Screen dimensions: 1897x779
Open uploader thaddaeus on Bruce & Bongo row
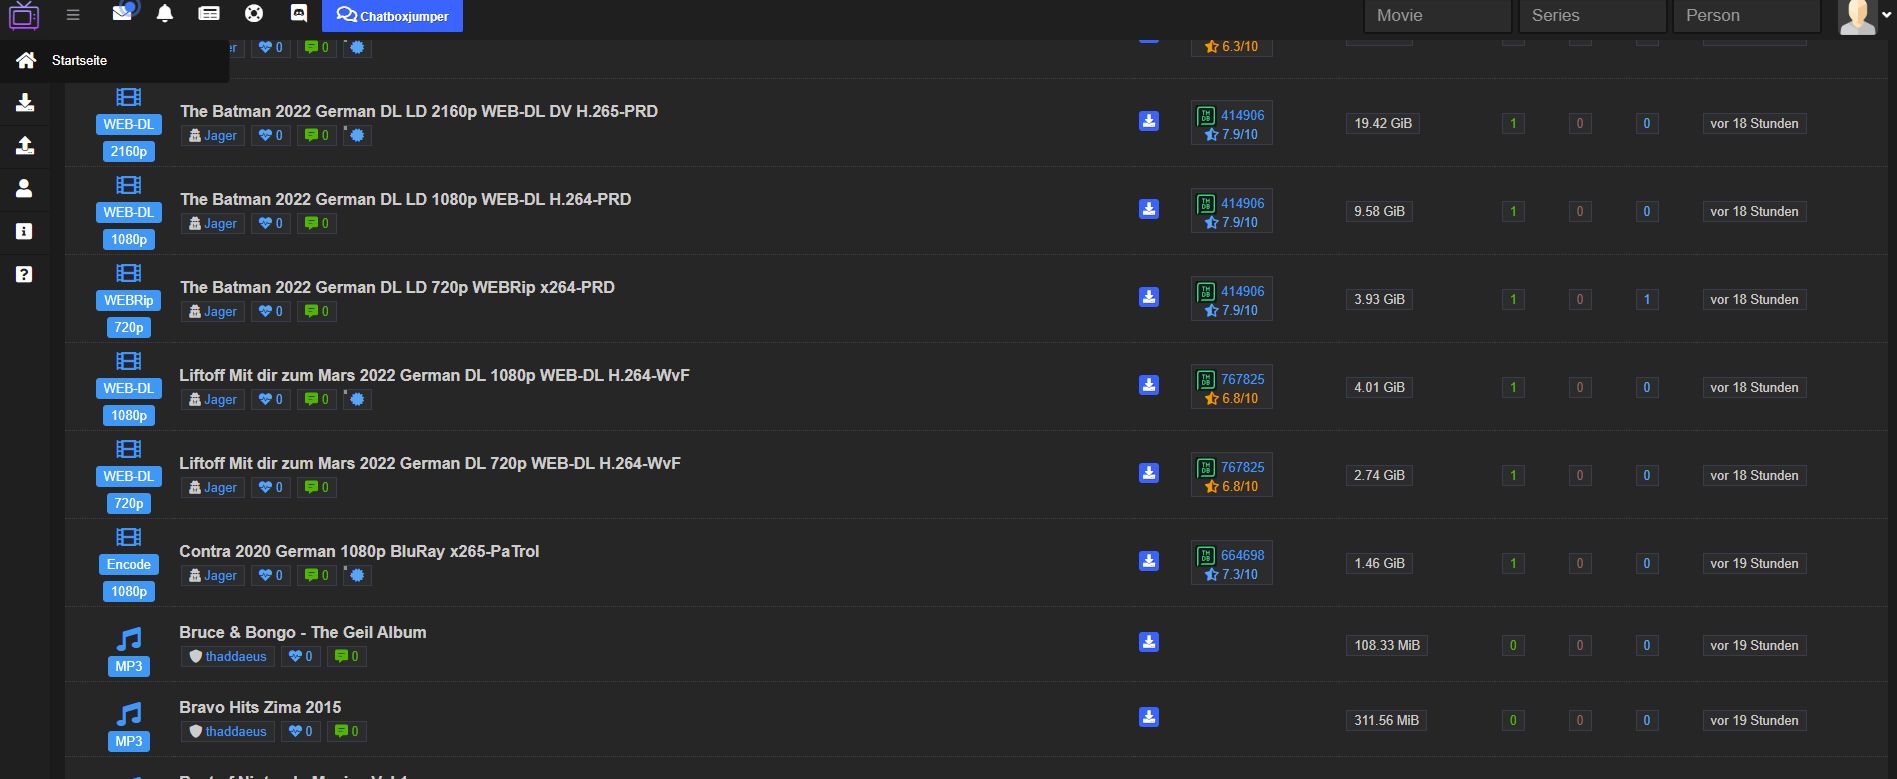[228, 656]
